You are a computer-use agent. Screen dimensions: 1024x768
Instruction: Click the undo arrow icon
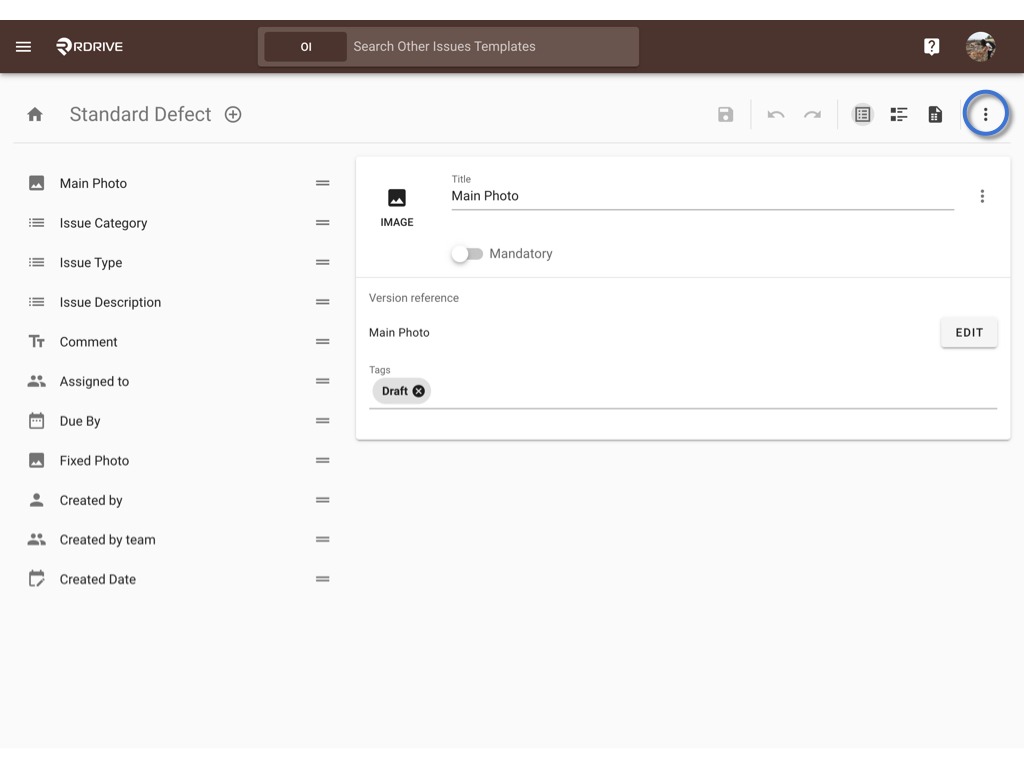click(x=776, y=115)
